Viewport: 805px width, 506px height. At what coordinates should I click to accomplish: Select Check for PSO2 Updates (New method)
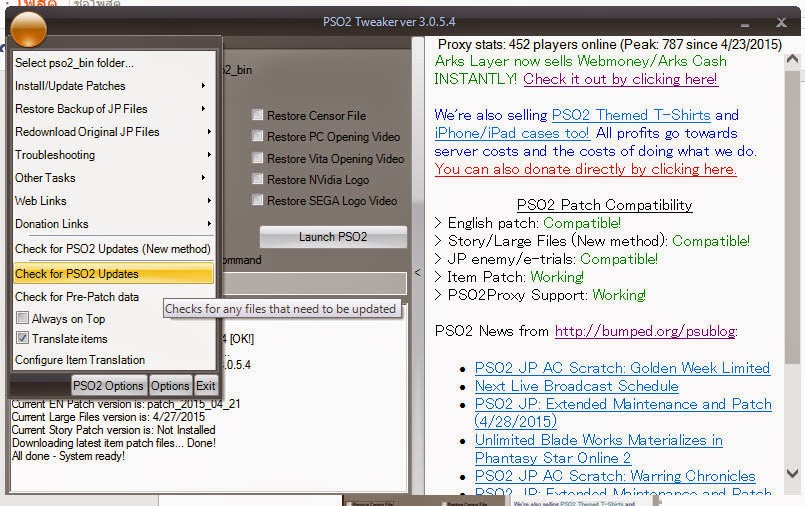coord(113,249)
